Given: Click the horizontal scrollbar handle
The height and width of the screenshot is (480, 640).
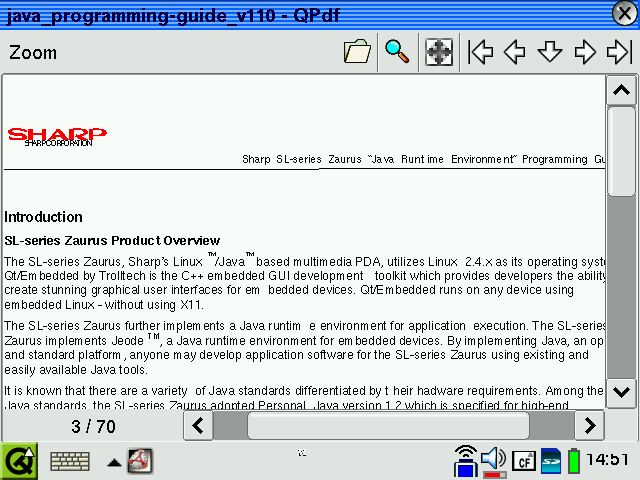Looking at the screenshot, I should (388, 426).
